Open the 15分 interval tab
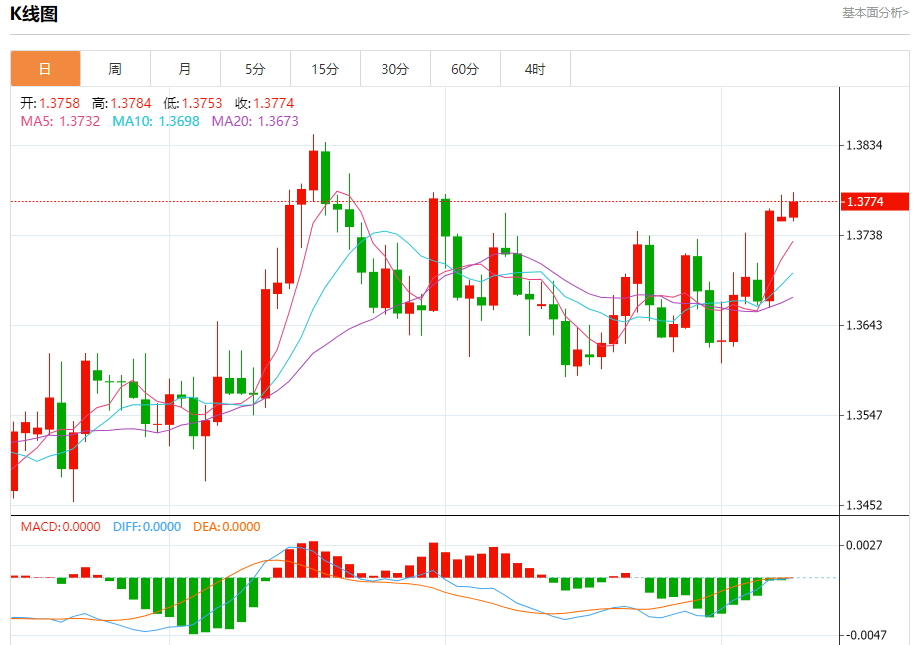 click(x=326, y=69)
